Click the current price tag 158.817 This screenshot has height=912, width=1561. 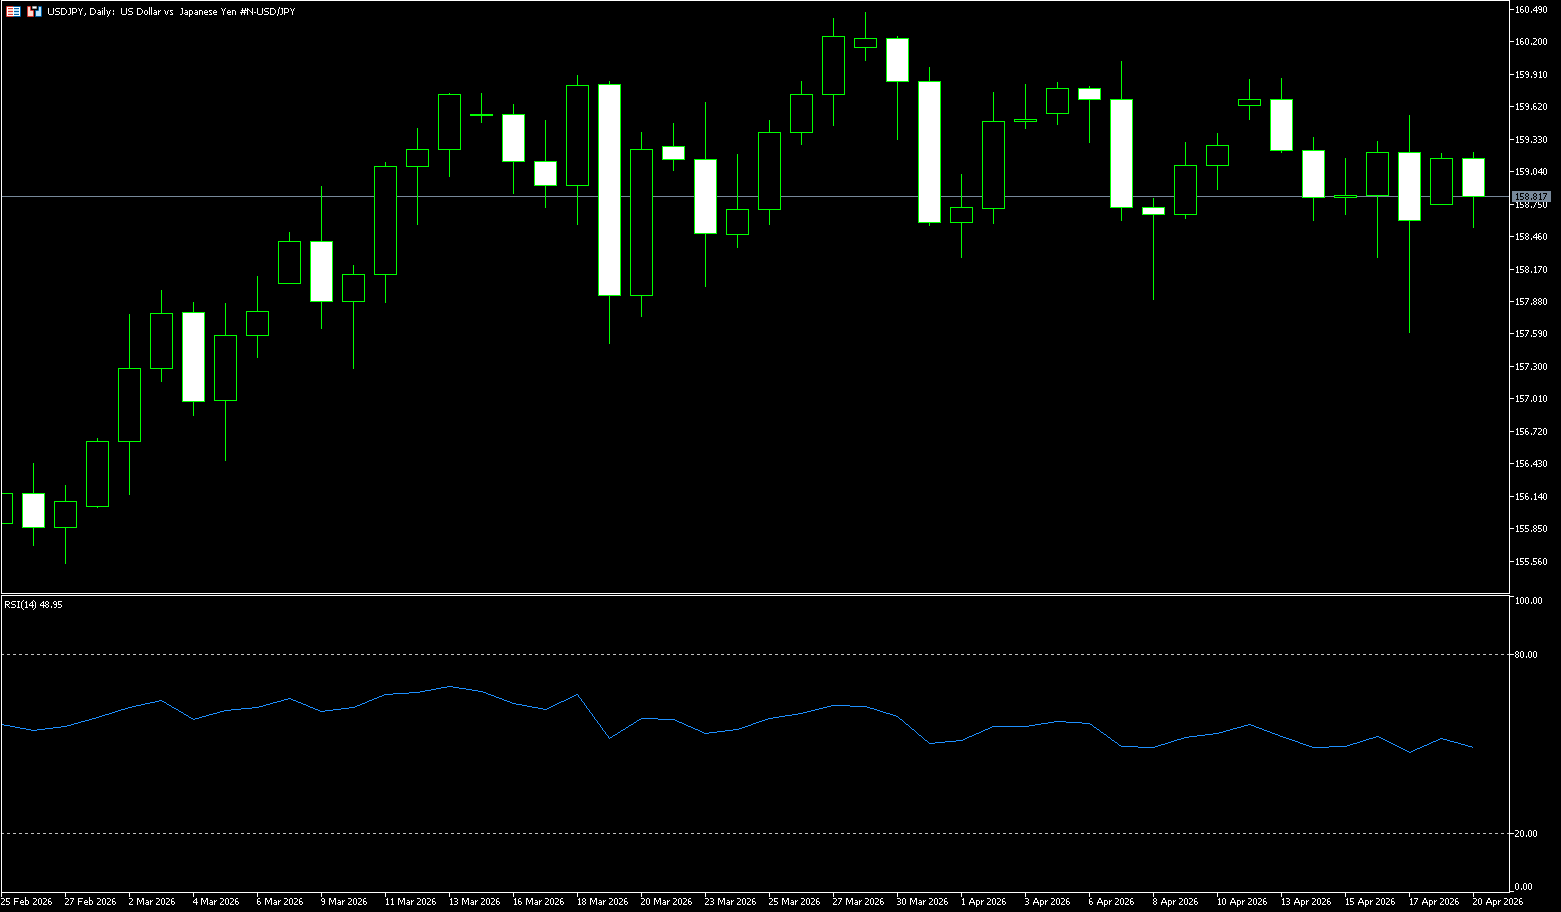click(x=1531, y=196)
